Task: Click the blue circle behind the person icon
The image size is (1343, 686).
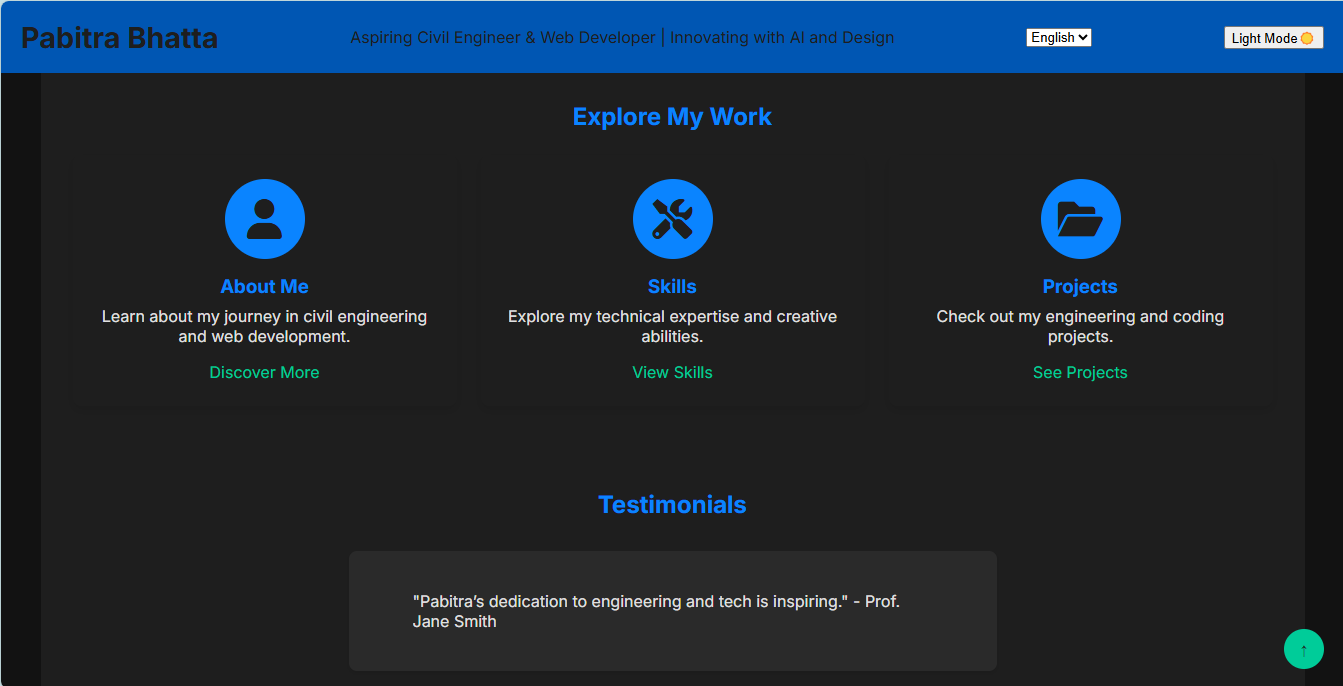Action: 264,218
